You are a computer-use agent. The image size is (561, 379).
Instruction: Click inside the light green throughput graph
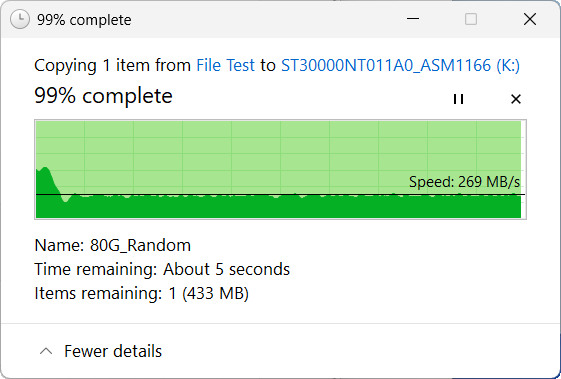click(x=280, y=150)
